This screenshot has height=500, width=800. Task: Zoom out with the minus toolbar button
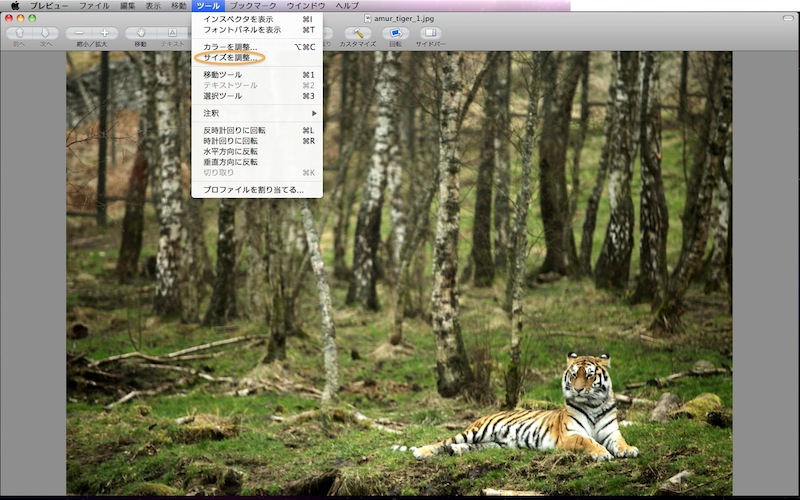pyautogui.click(x=79, y=33)
